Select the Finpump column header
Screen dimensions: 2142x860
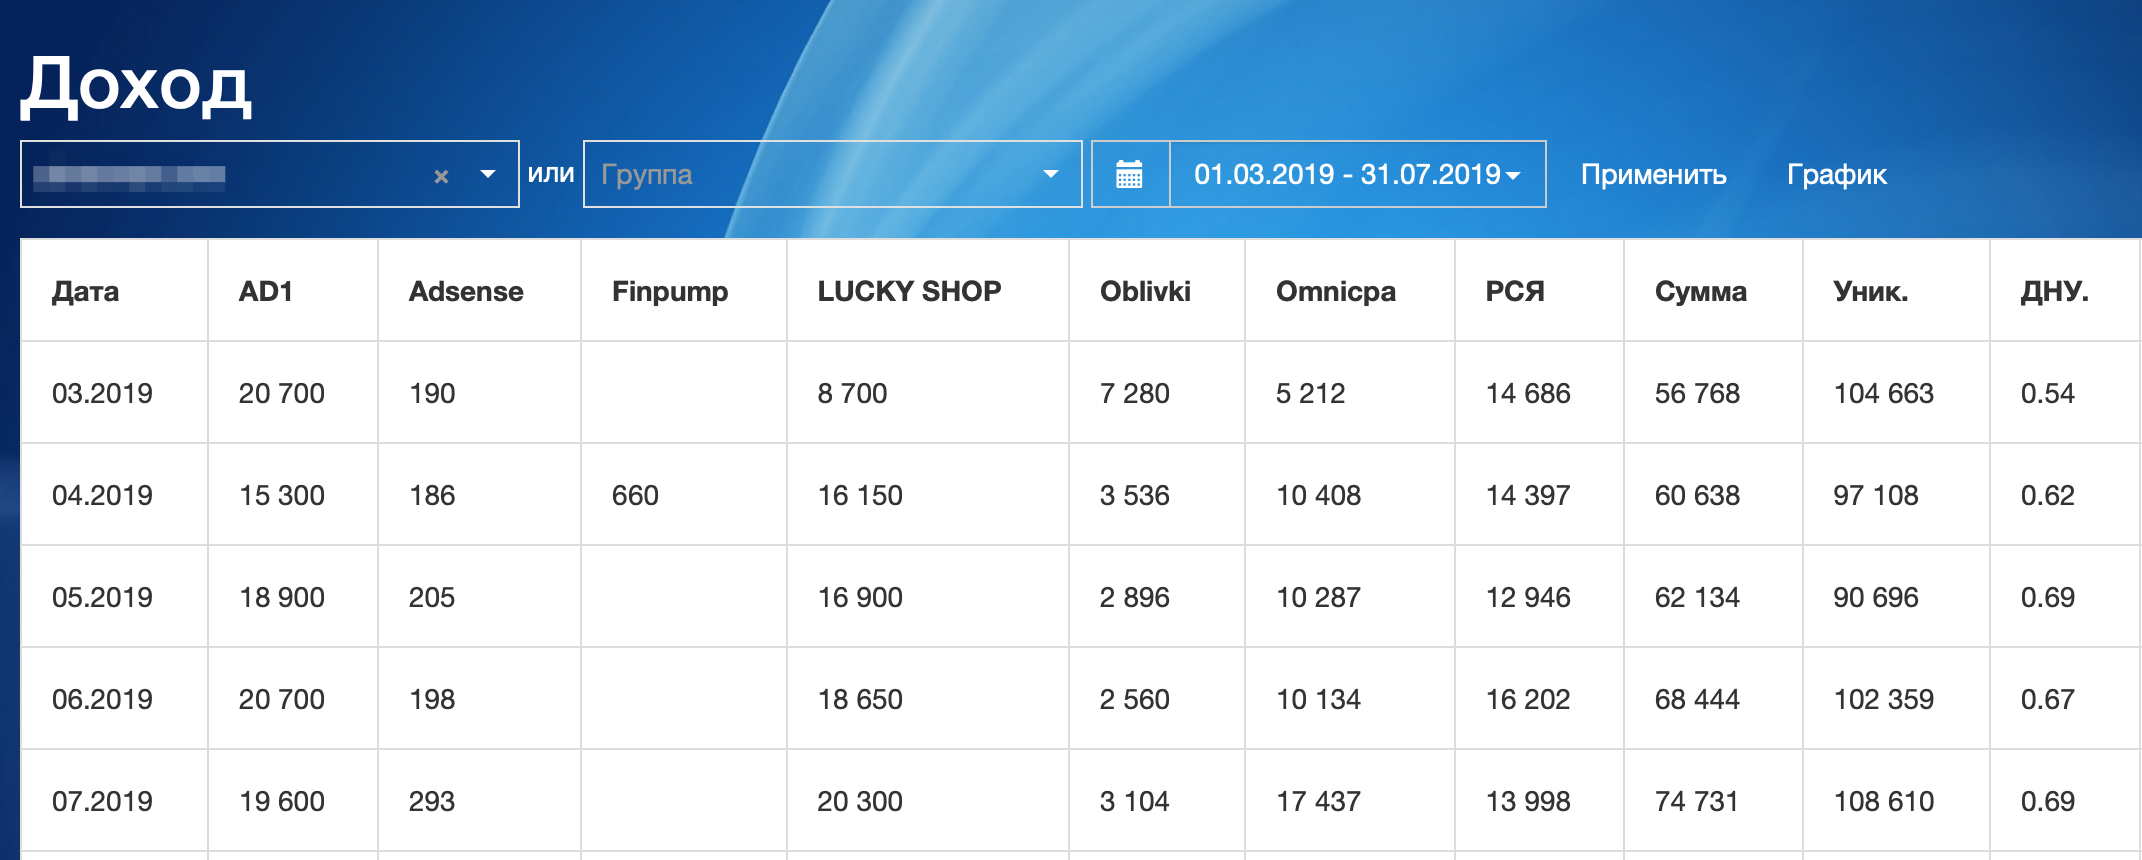[x=670, y=291]
